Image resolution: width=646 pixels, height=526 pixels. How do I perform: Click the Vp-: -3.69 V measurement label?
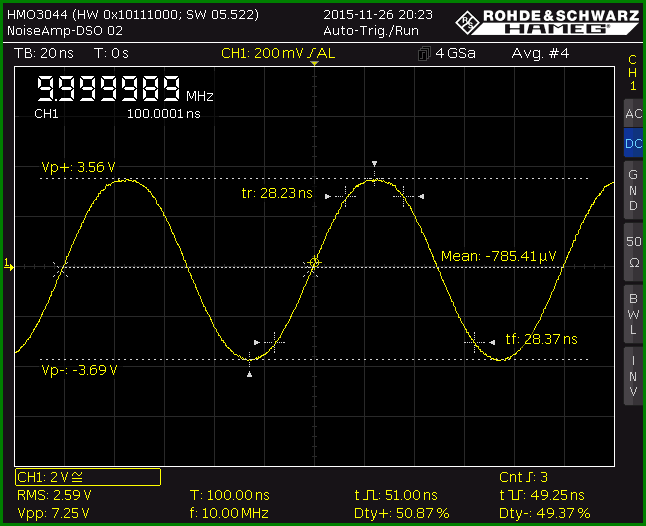click(79, 370)
